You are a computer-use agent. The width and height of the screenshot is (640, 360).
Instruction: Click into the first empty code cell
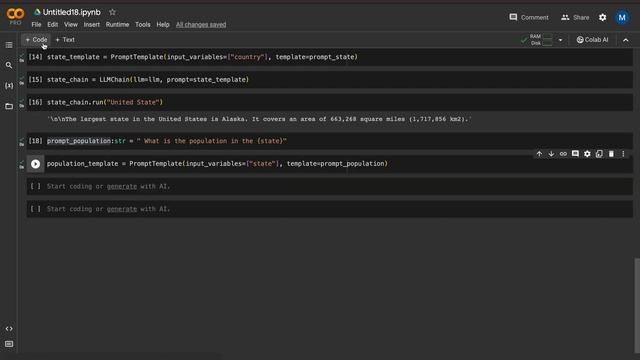pos(330,186)
